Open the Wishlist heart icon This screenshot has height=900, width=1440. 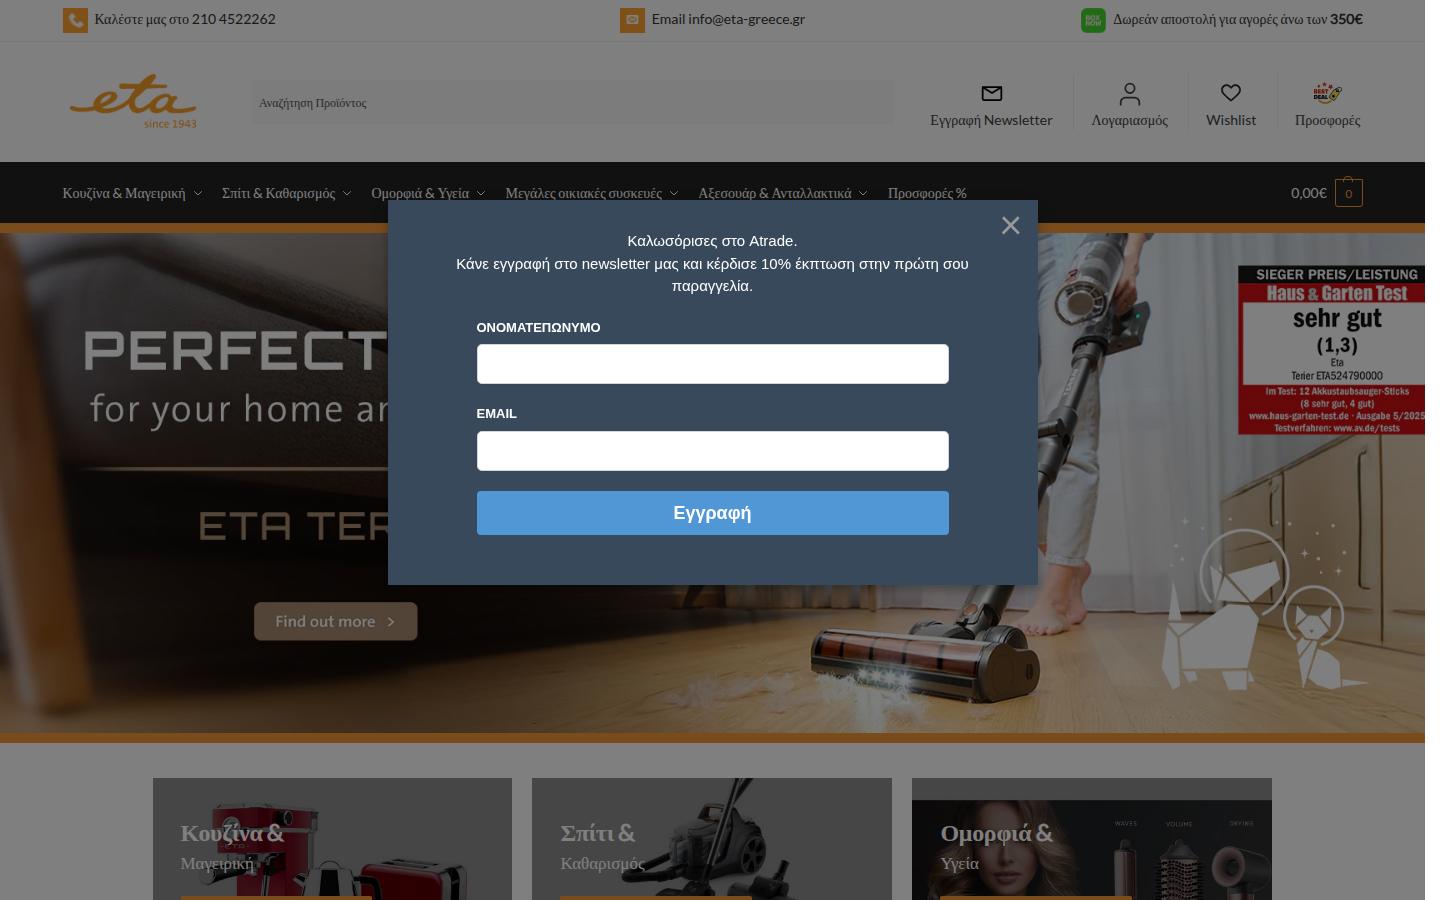[x=1231, y=93]
